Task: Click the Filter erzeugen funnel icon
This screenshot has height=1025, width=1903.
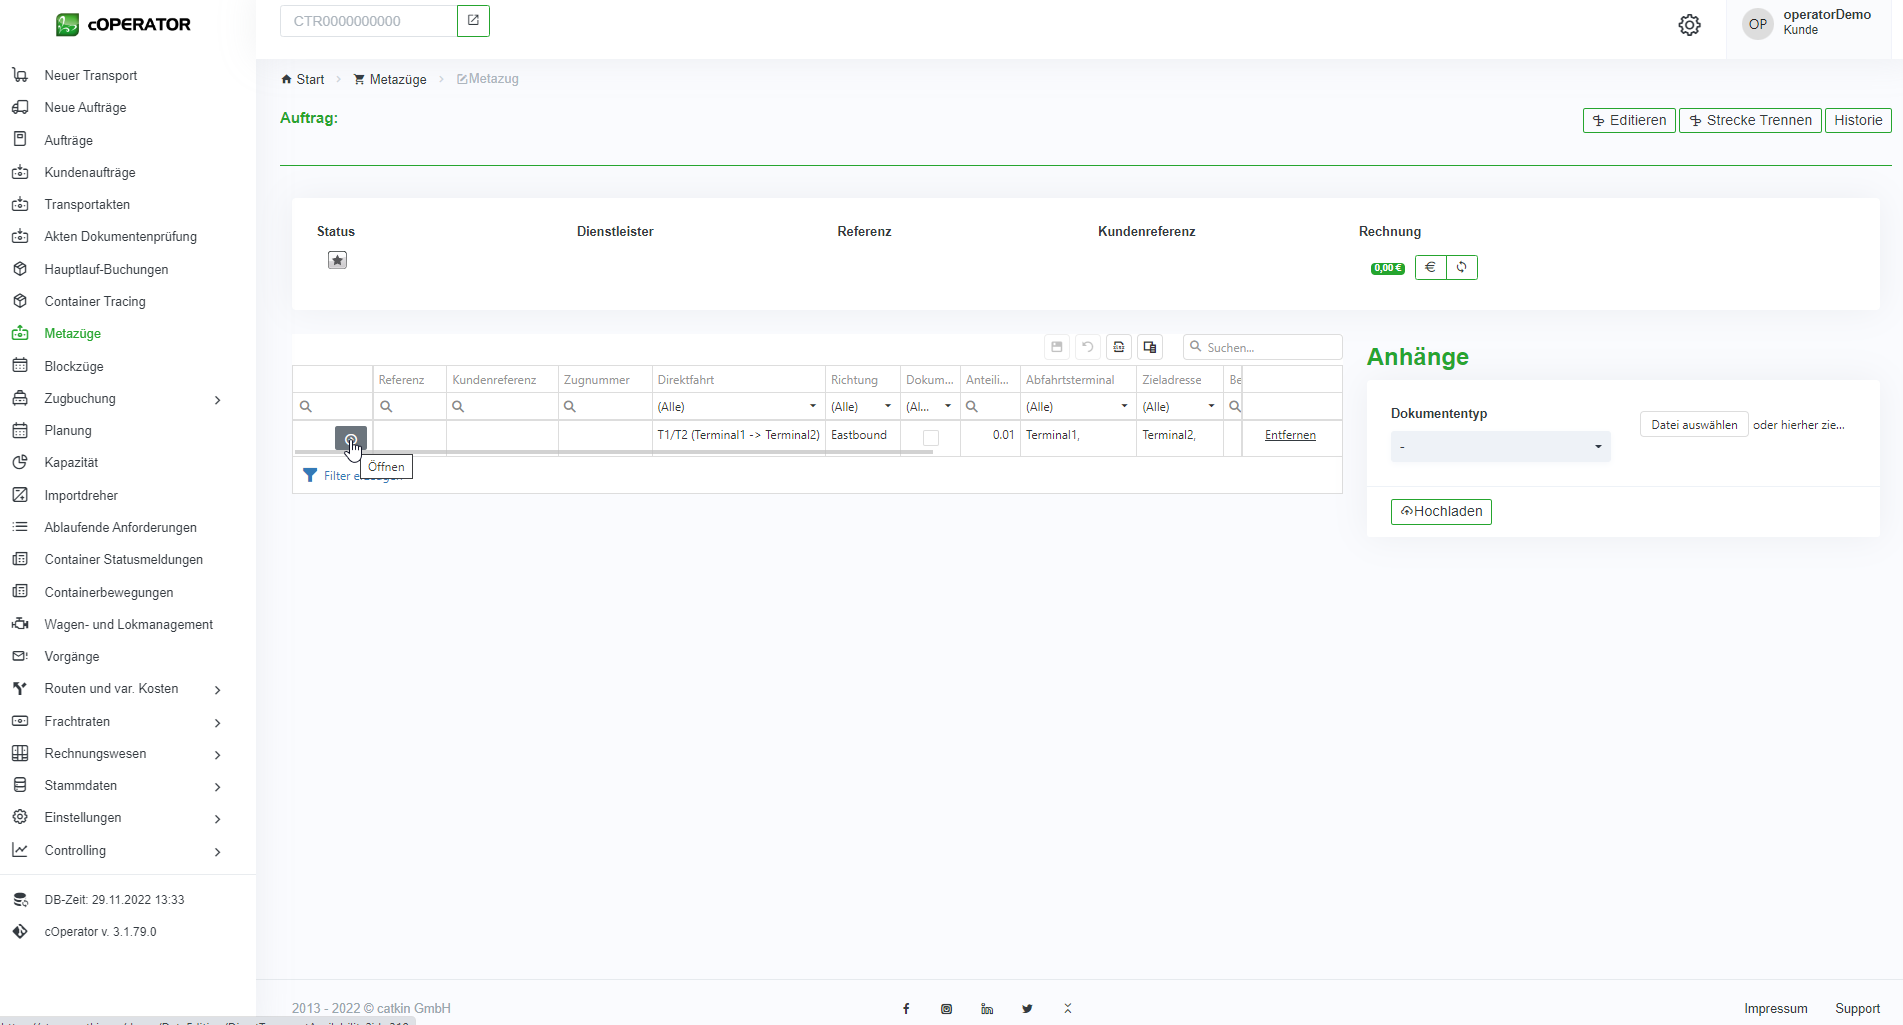Action: point(310,475)
